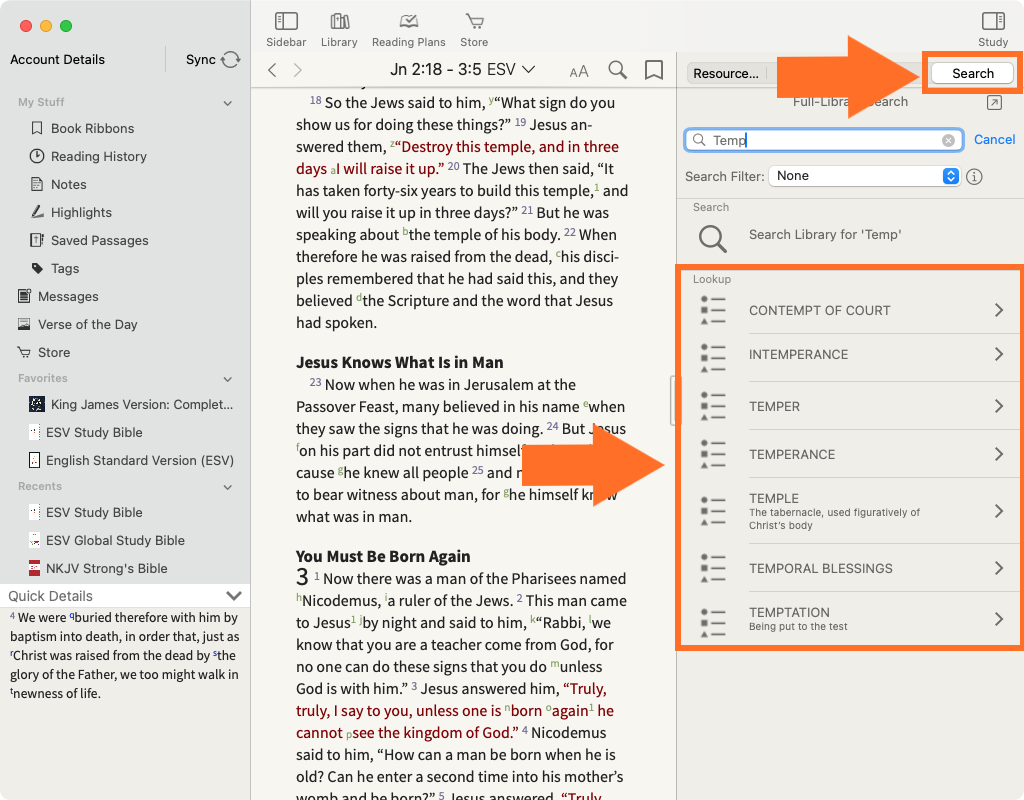Open passage search magnifier icon
This screenshot has width=1024, height=800.
pos(618,70)
